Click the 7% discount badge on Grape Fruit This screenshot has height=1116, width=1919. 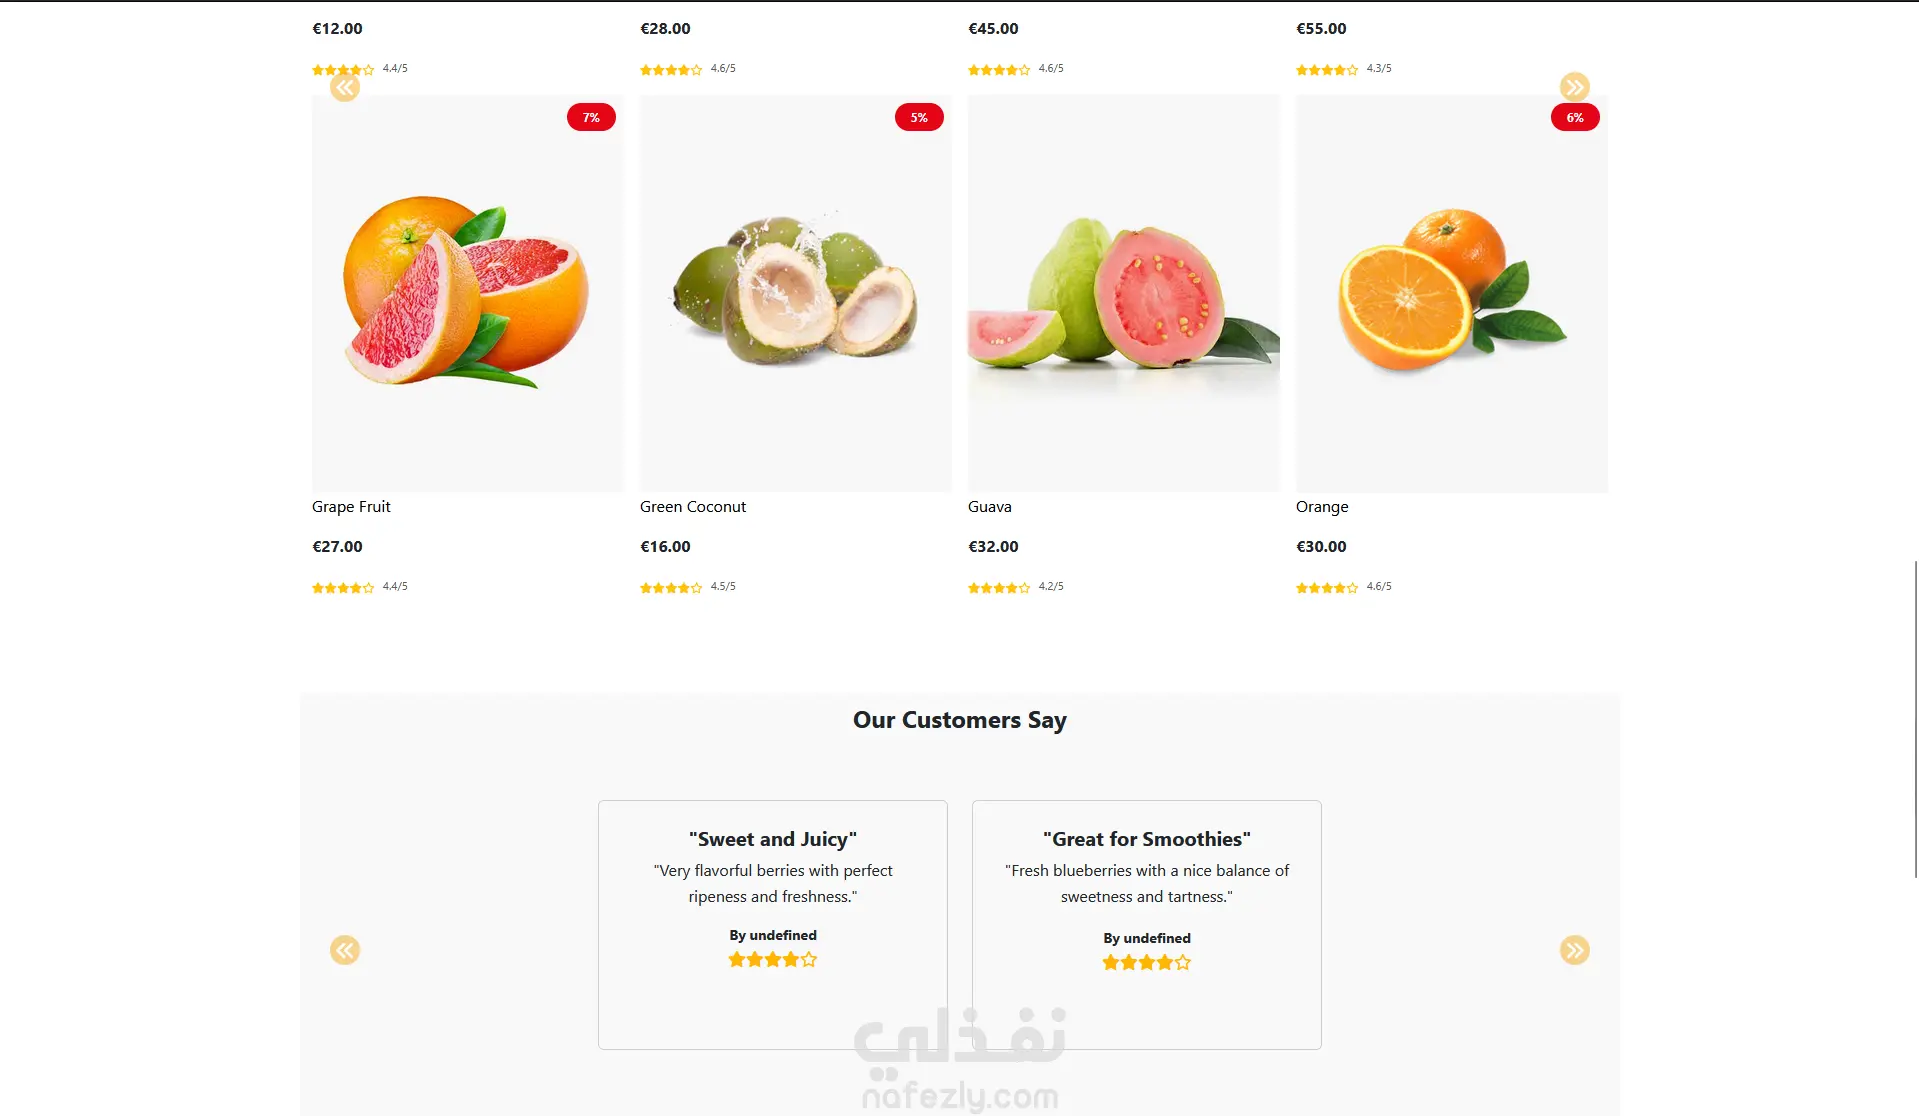coord(591,118)
